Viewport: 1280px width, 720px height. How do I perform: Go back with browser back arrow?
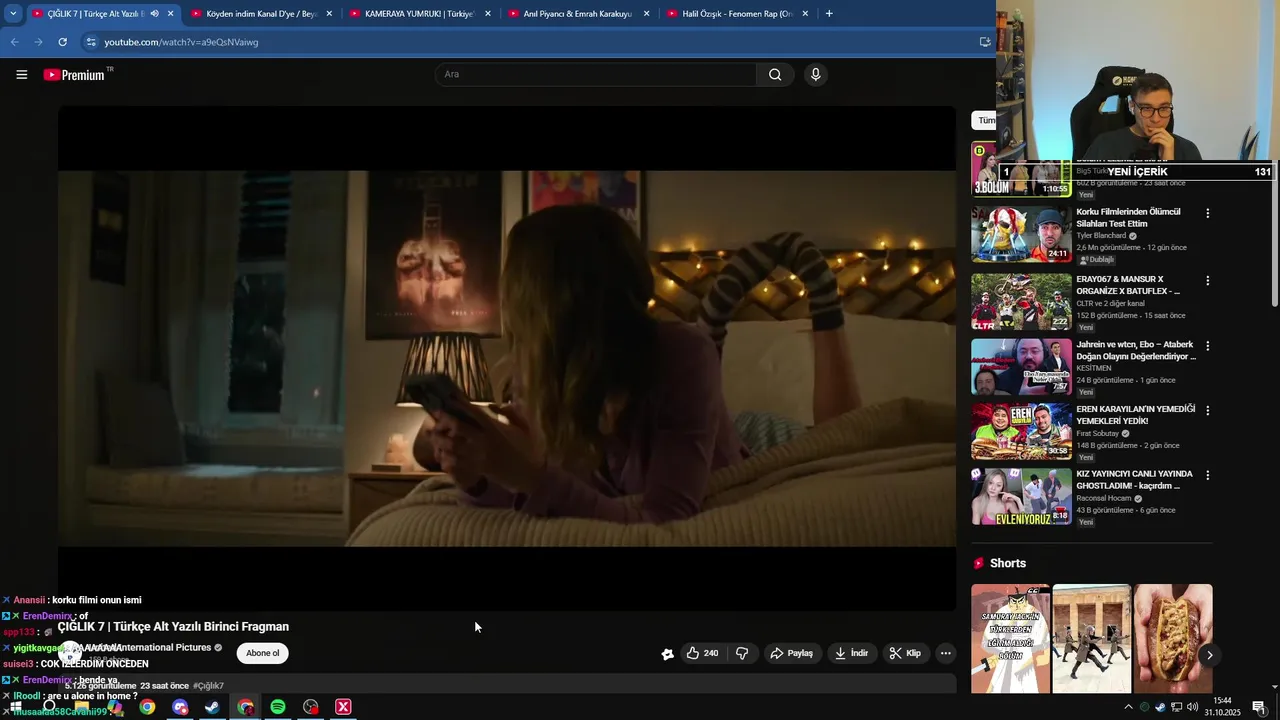click(x=14, y=42)
